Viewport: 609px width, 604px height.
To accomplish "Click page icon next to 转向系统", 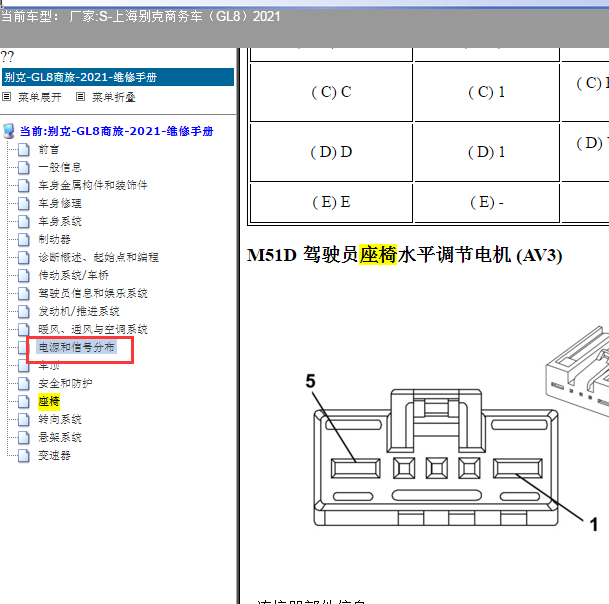I will coord(24,419).
